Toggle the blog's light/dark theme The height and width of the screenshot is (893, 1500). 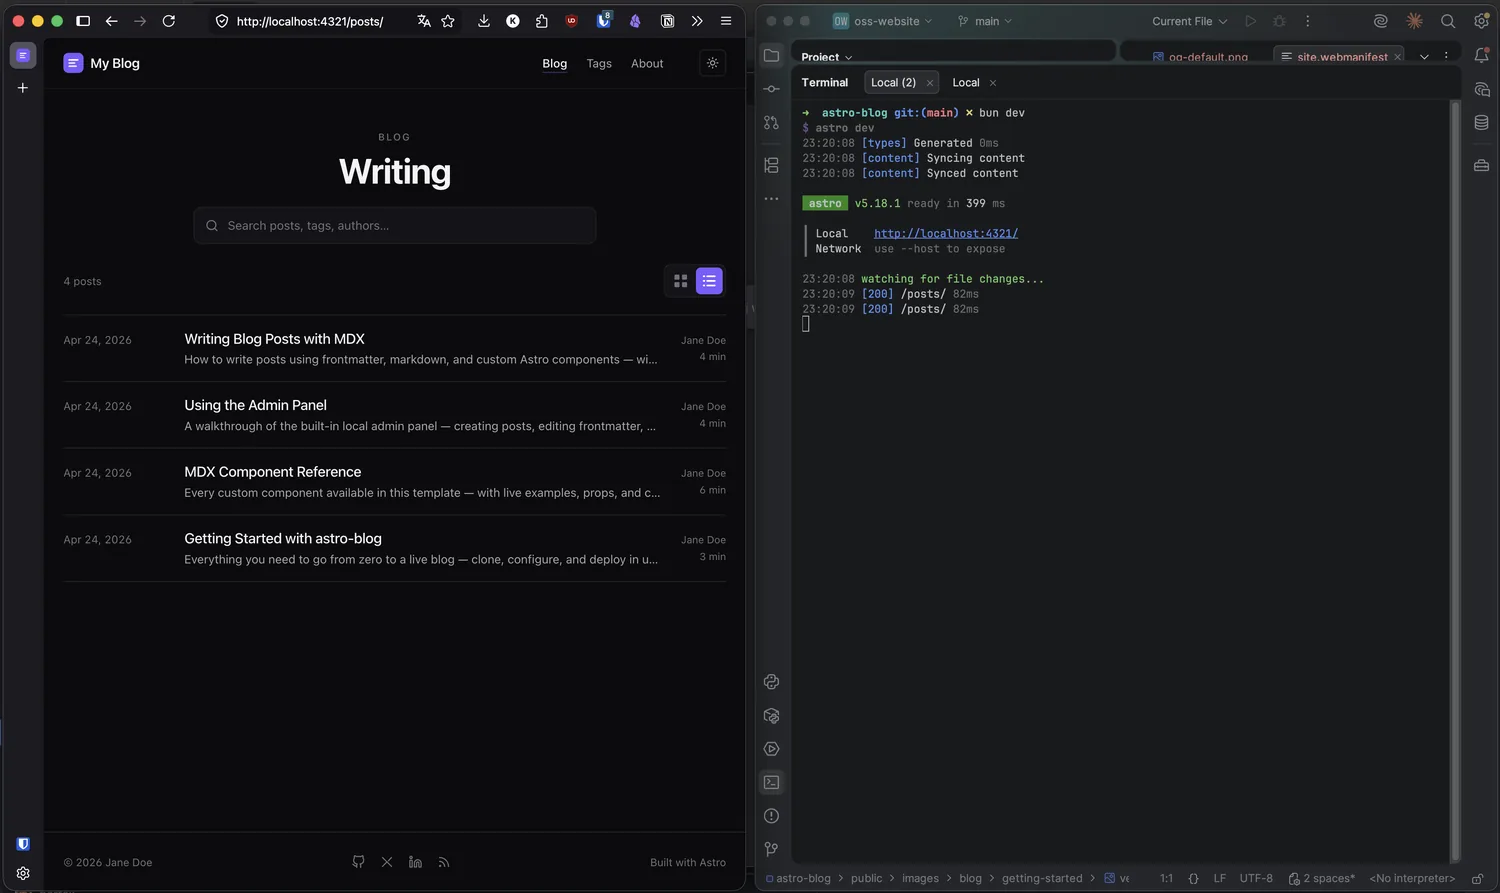pos(712,63)
